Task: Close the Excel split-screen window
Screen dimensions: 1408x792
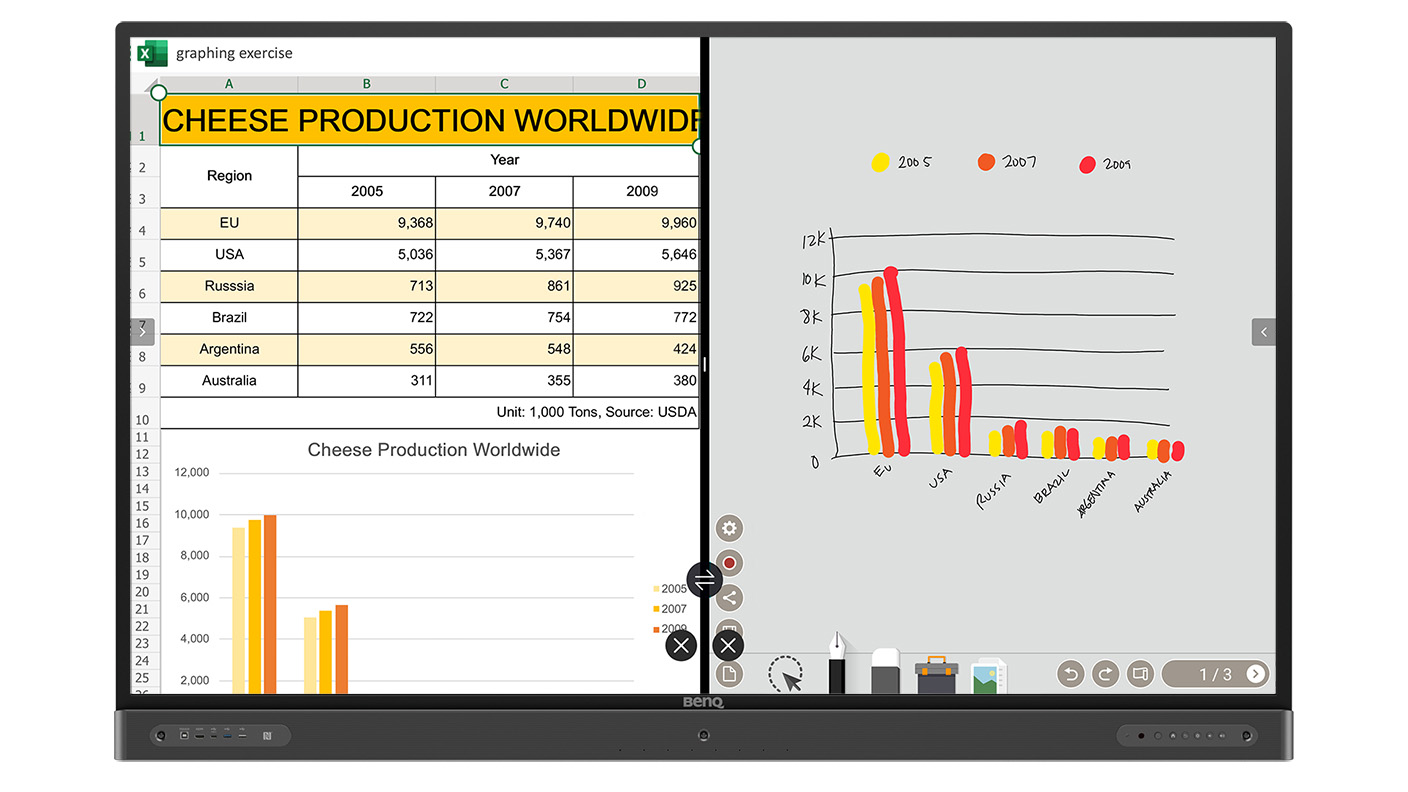Action: [x=681, y=645]
